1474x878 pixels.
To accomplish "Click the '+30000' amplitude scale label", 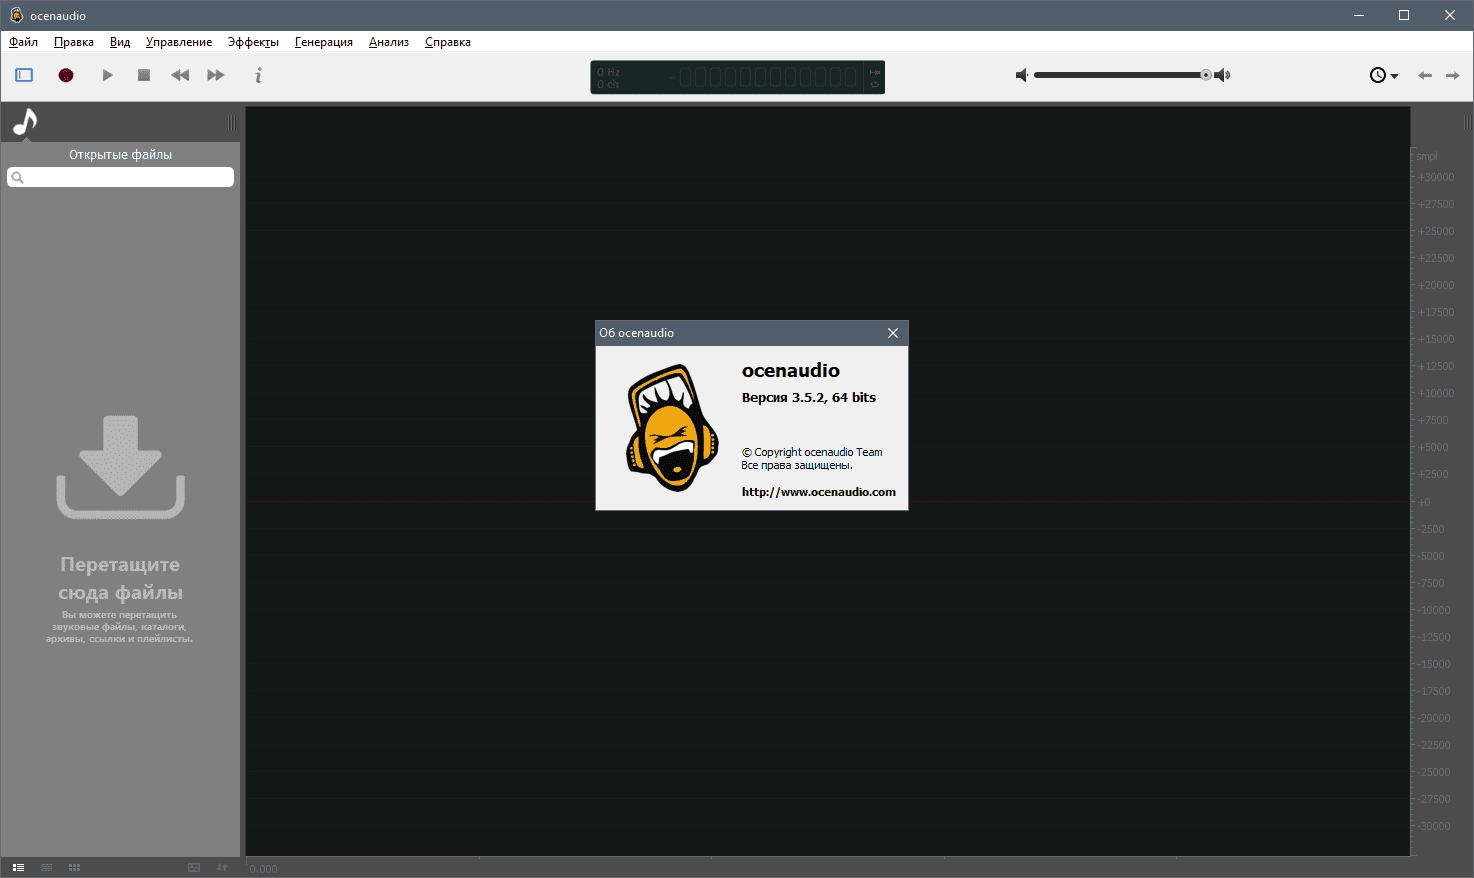I will pos(1436,177).
